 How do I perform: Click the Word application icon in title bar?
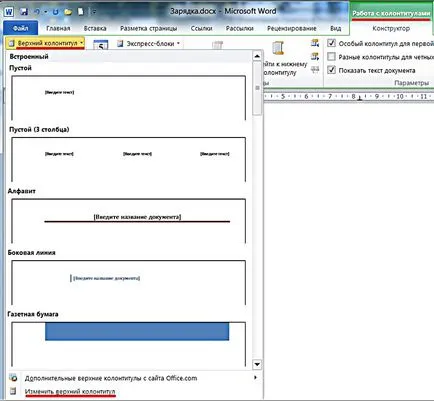[x=9, y=12]
